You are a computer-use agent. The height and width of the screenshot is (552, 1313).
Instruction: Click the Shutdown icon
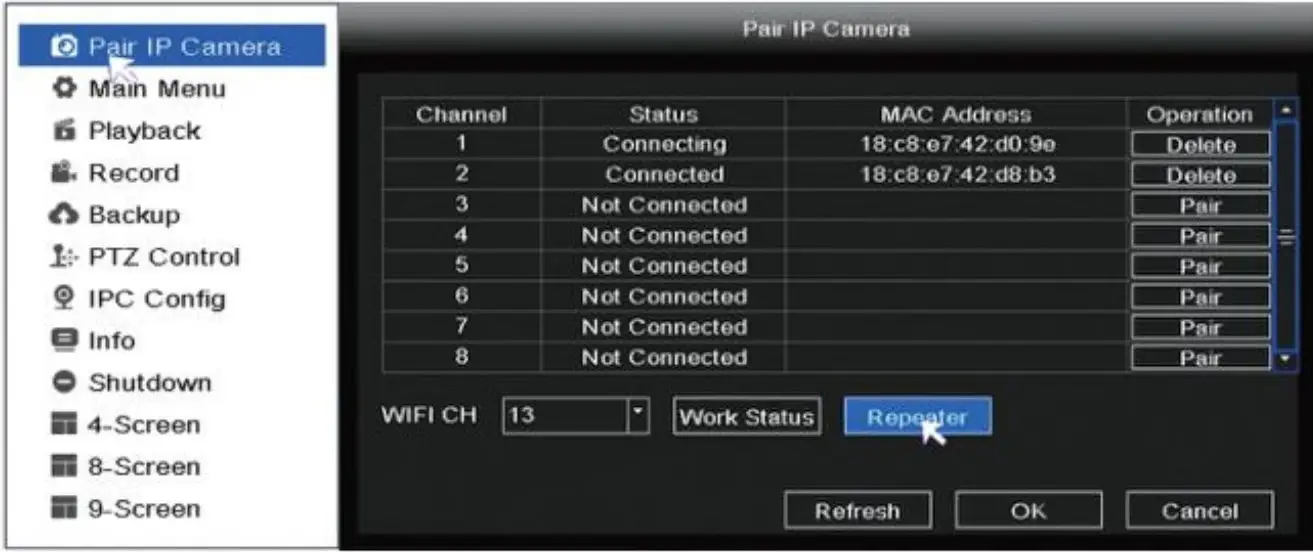(63, 383)
